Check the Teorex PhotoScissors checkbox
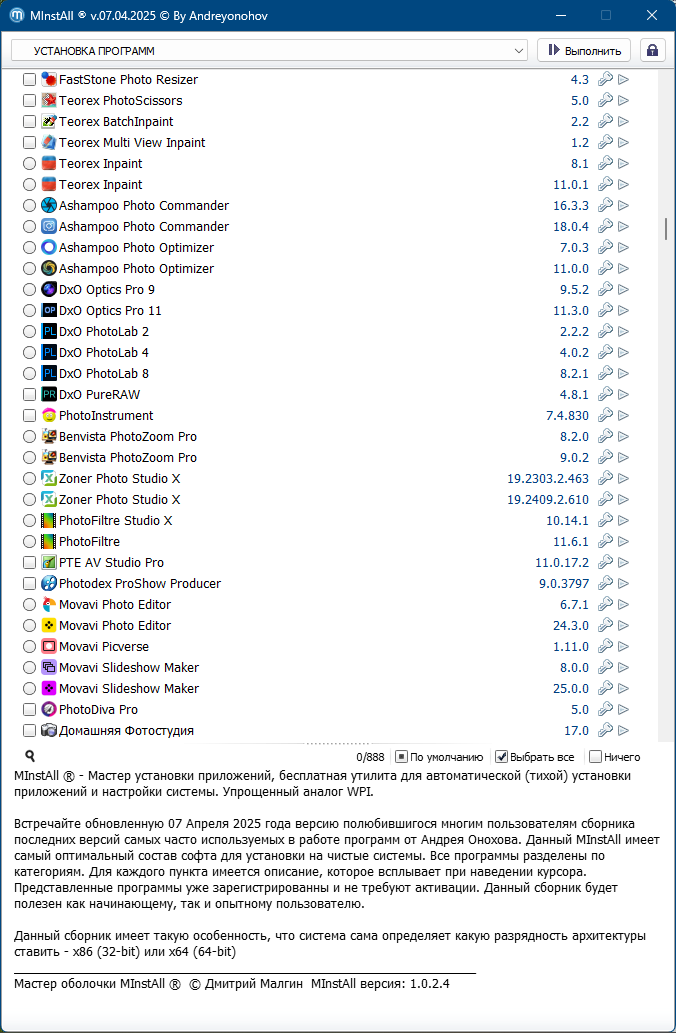This screenshot has height=1033, width=676. click(29, 101)
